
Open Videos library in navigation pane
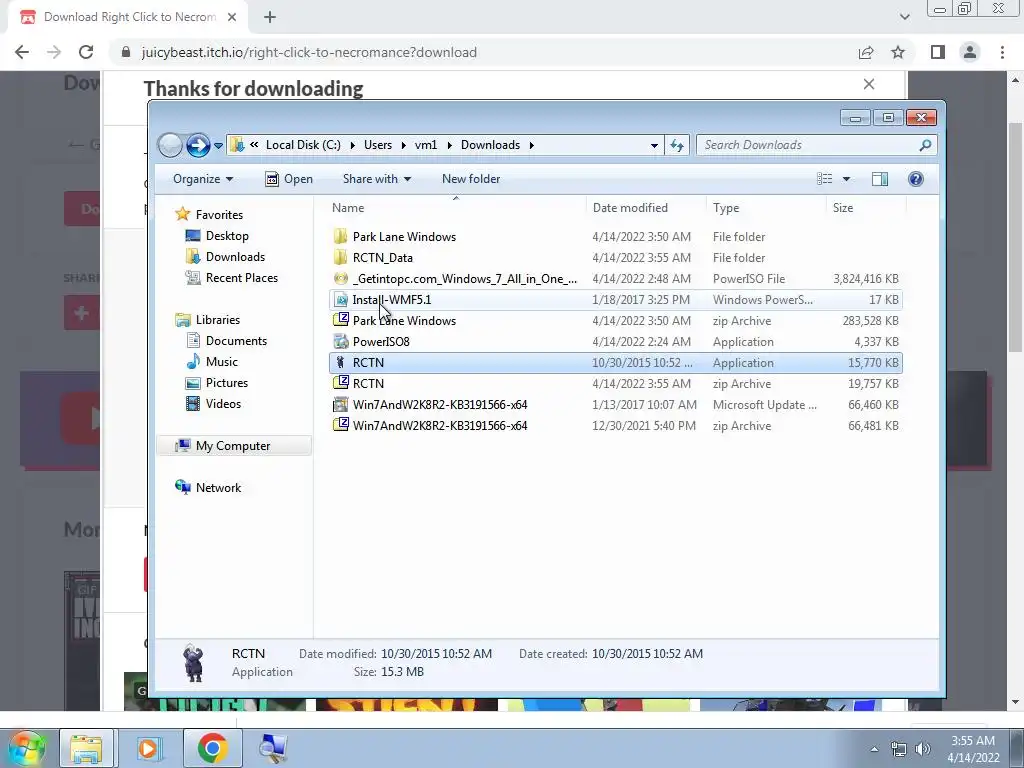coord(223,404)
